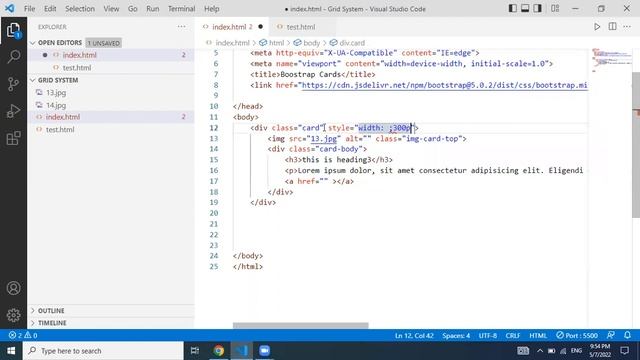Open the Explorer view in activity bar
The height and width of the screenshot is (360, 640).
pos(13,31)
